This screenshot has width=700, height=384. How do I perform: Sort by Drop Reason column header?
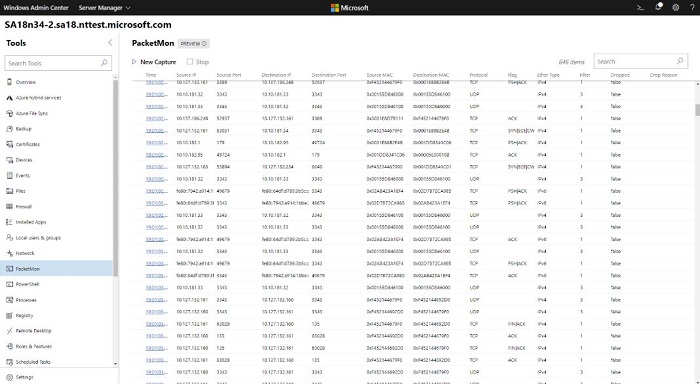tap(664, 75)
